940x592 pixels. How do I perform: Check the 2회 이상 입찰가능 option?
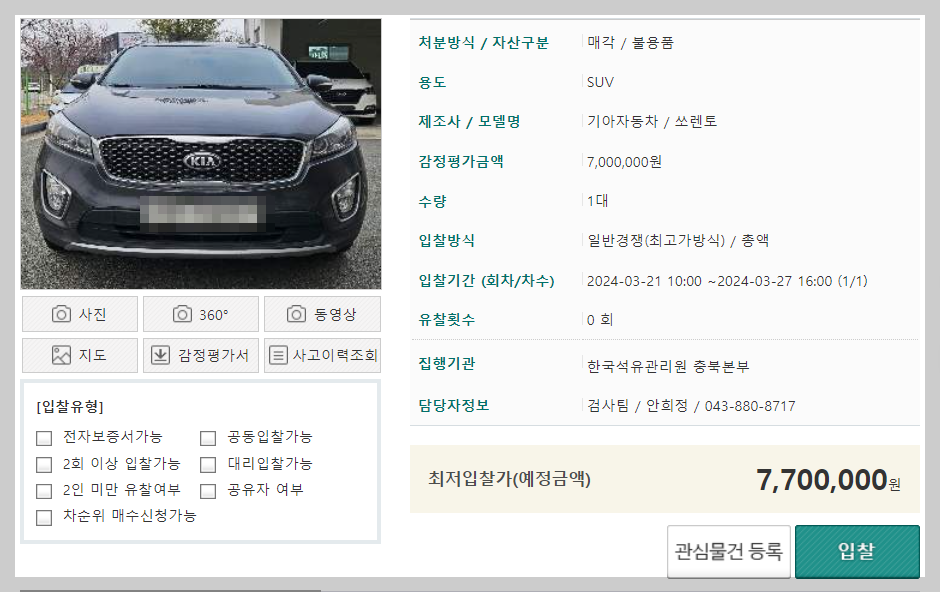point(43,464)
